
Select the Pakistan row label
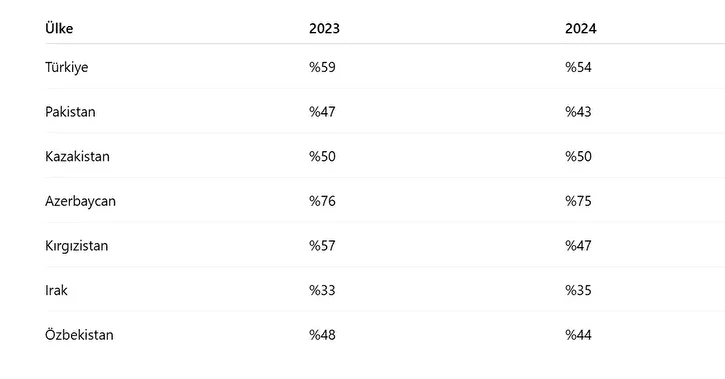click(70, 112)
